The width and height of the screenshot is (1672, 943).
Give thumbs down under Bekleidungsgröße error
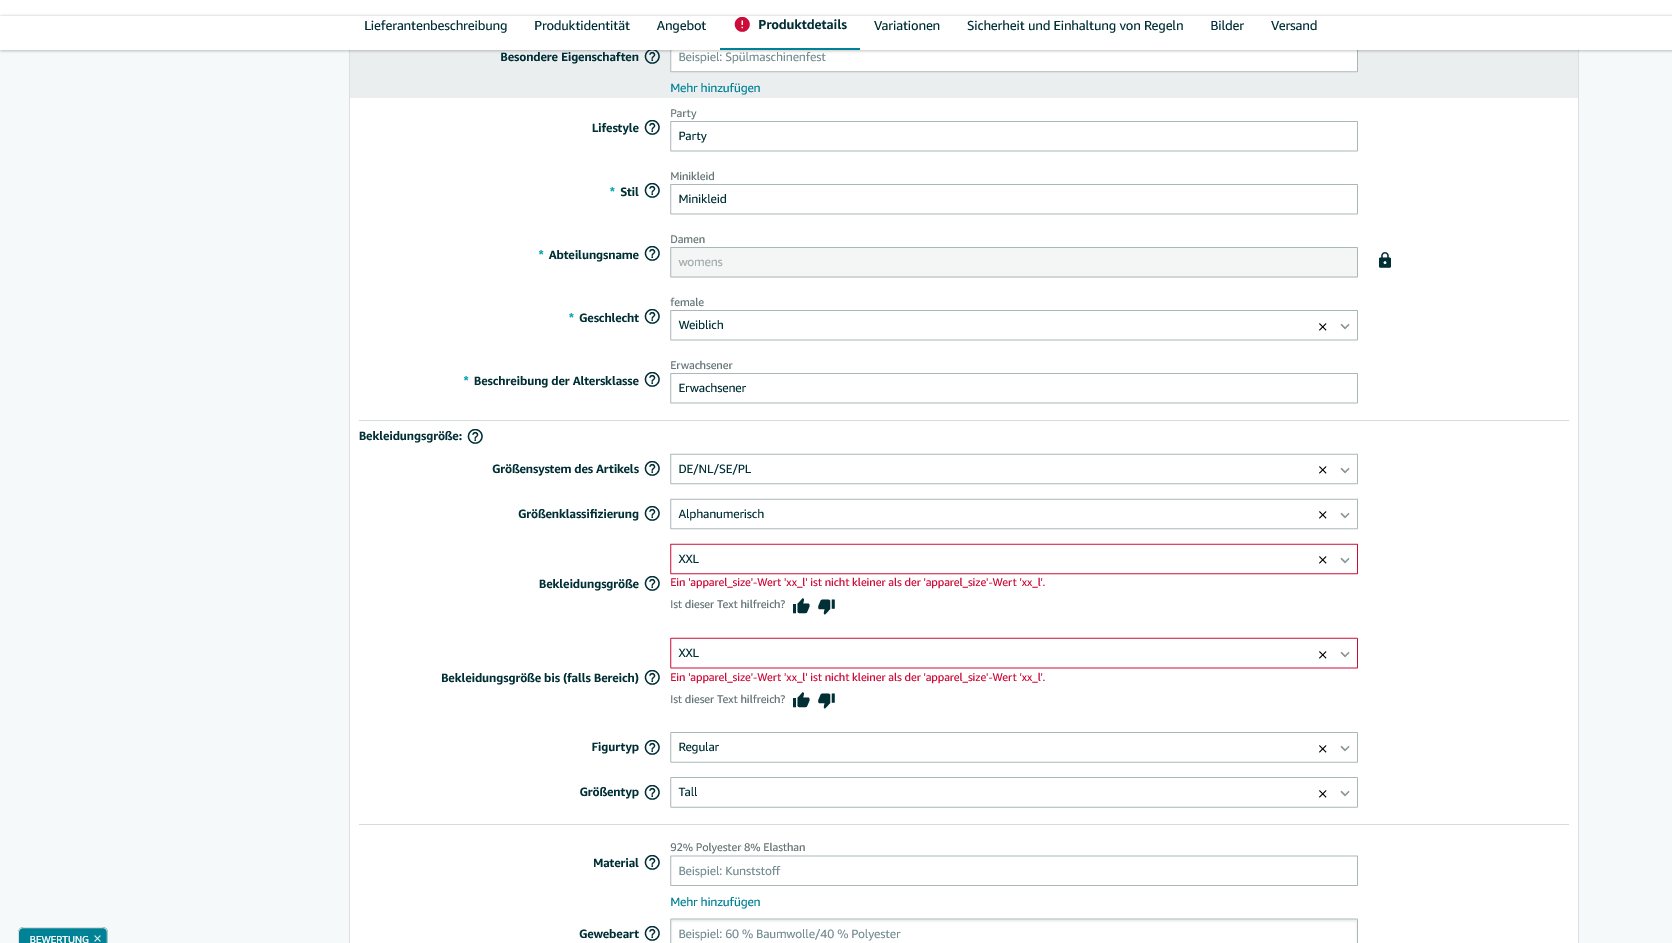pos(826,606)
